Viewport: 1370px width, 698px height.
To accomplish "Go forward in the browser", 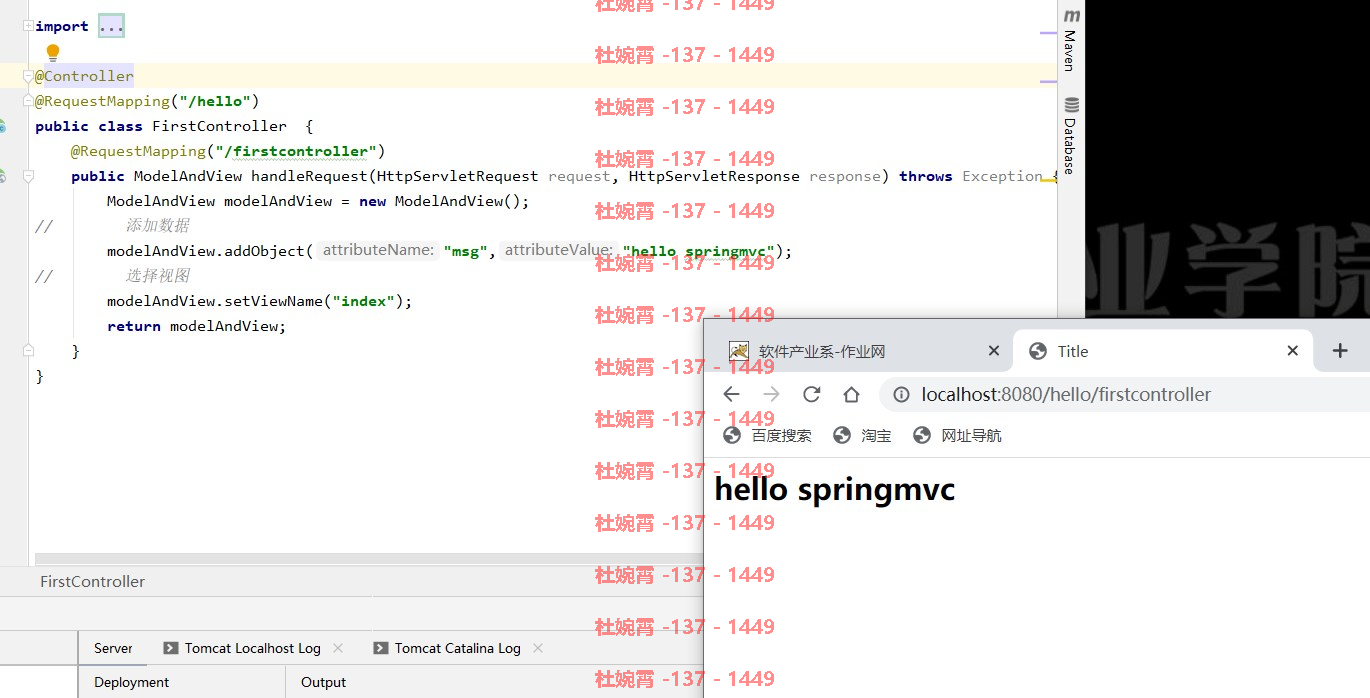I will [771, 394].
